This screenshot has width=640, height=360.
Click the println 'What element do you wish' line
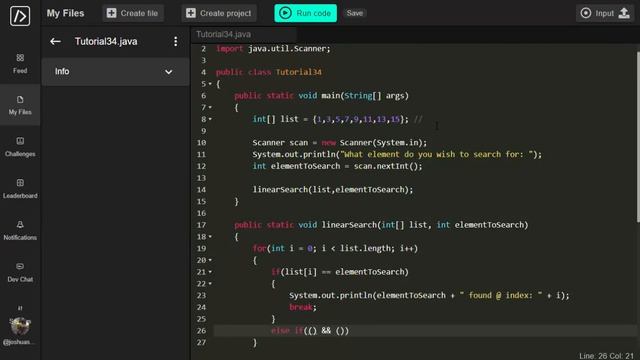pyautogui.click(x=397, y=154)
